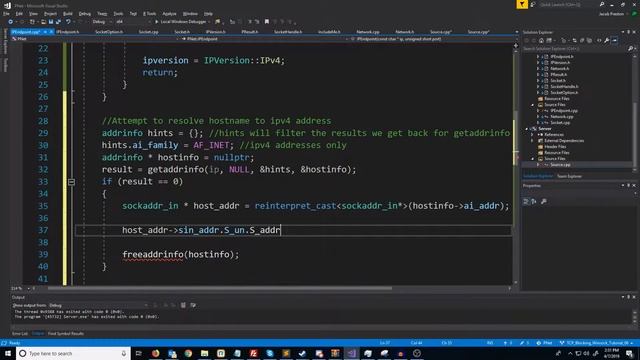
Task: Click the editor horizontal scrollbar
Action: pos(220,288)
